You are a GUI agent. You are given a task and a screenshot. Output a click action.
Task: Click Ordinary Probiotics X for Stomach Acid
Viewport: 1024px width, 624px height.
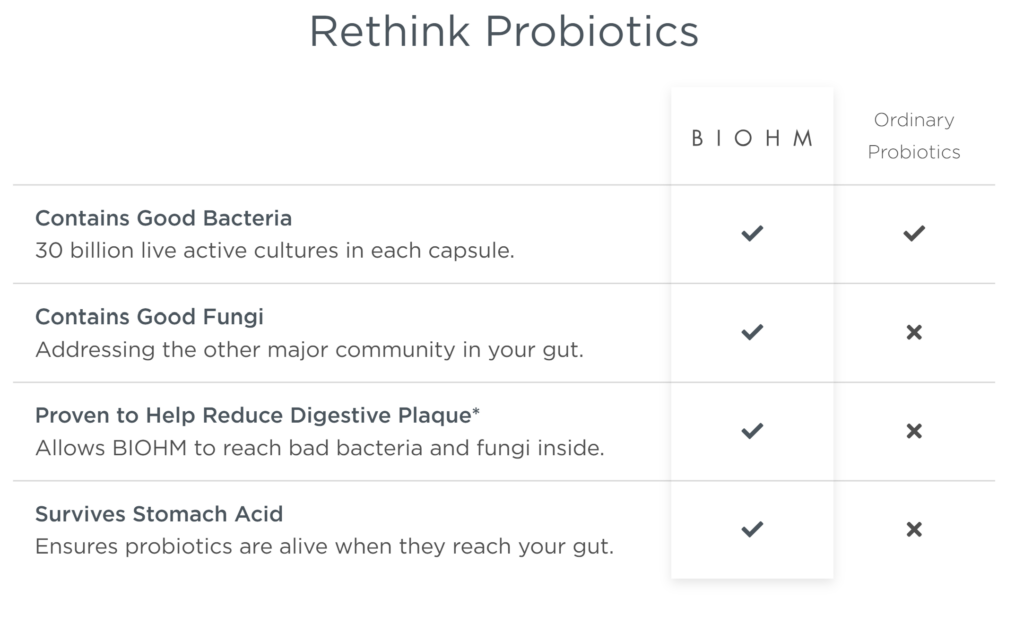[914, 529]
